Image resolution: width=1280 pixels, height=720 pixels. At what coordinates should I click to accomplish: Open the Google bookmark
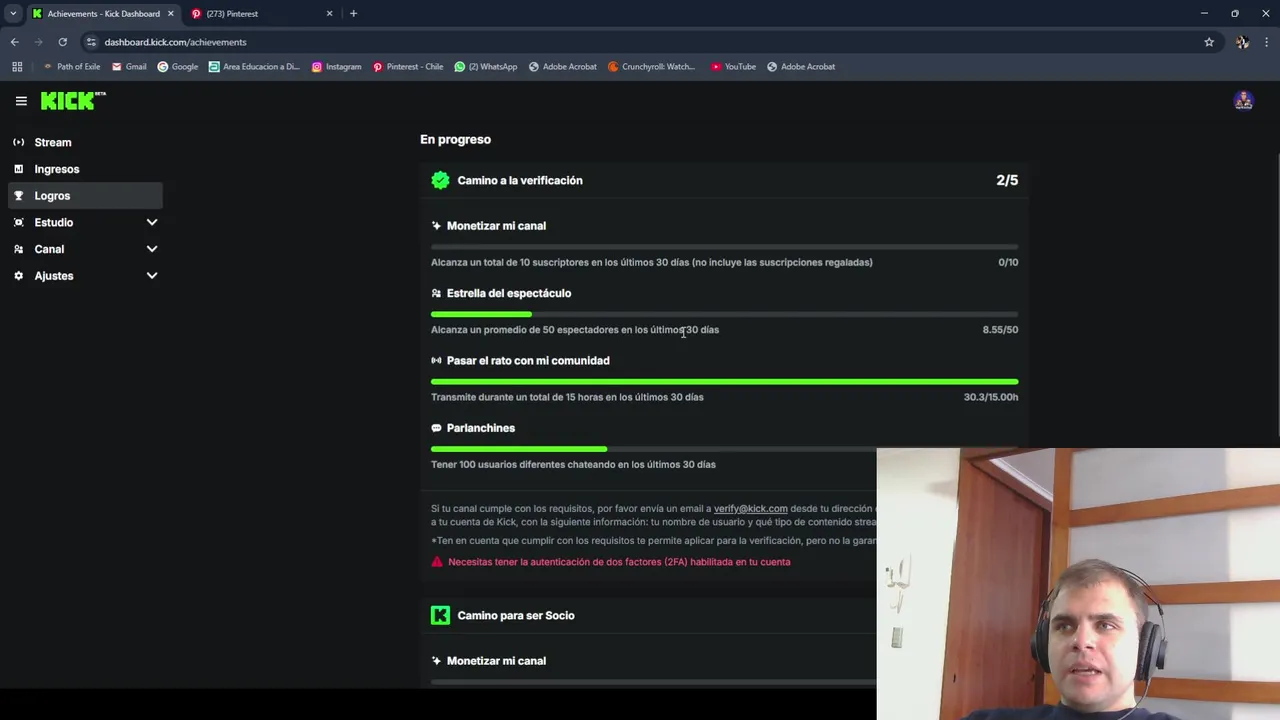click(178, 67)
